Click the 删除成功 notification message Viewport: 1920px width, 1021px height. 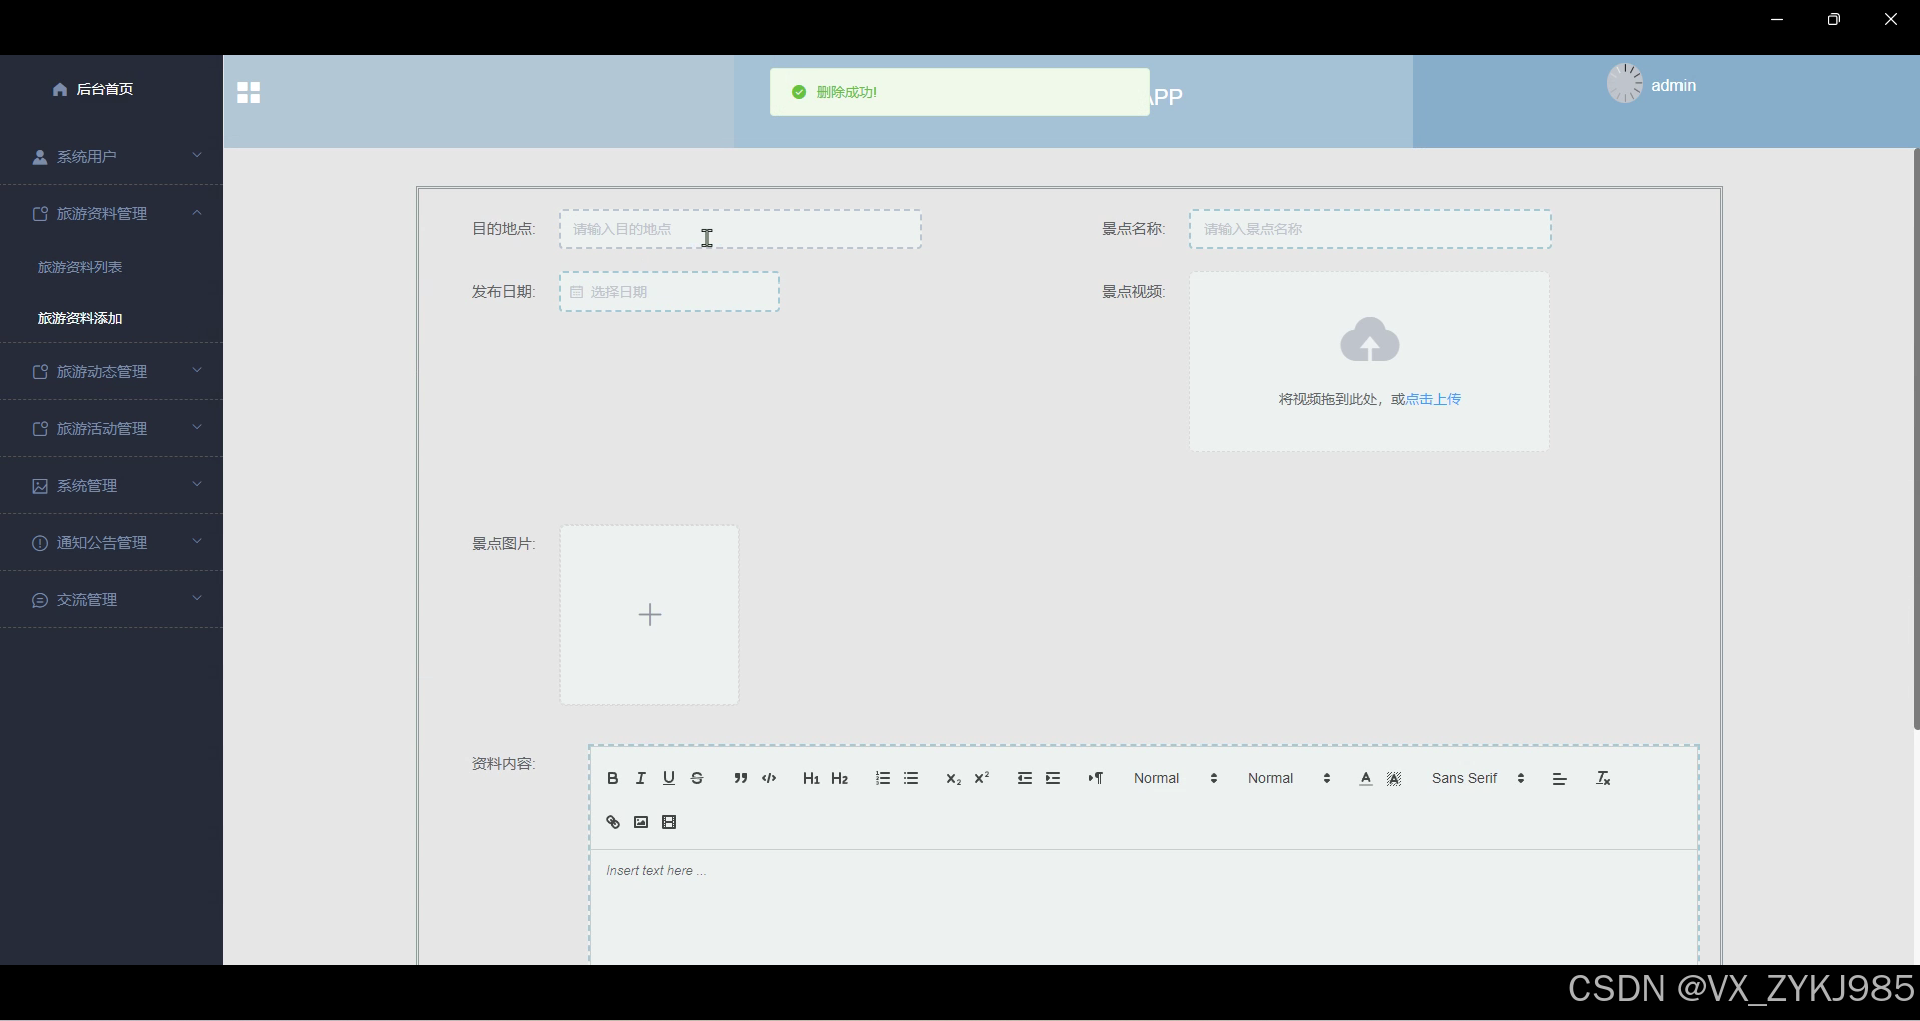pyautogui.click(x=960, y=92)
